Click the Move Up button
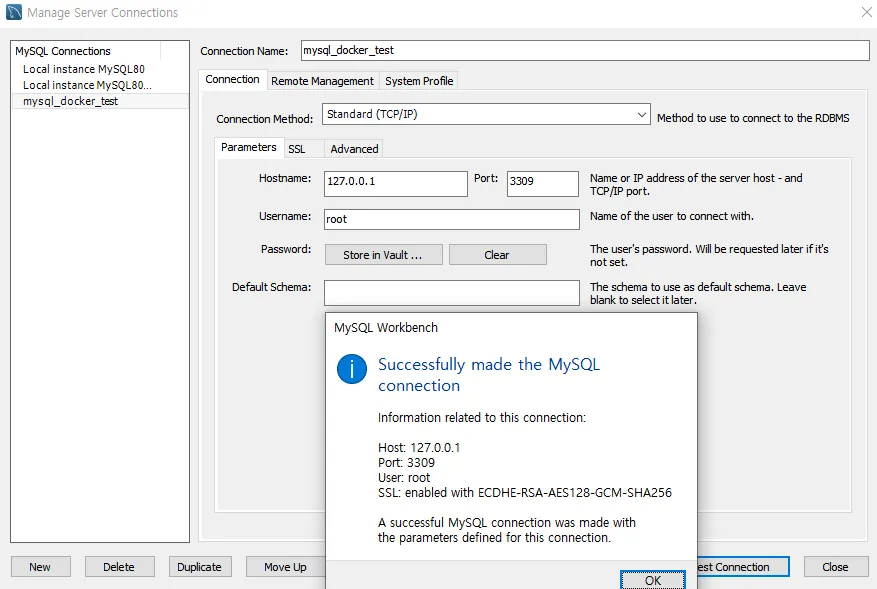The width and height of the screenshot is (877, 589). tap(285, 567)
